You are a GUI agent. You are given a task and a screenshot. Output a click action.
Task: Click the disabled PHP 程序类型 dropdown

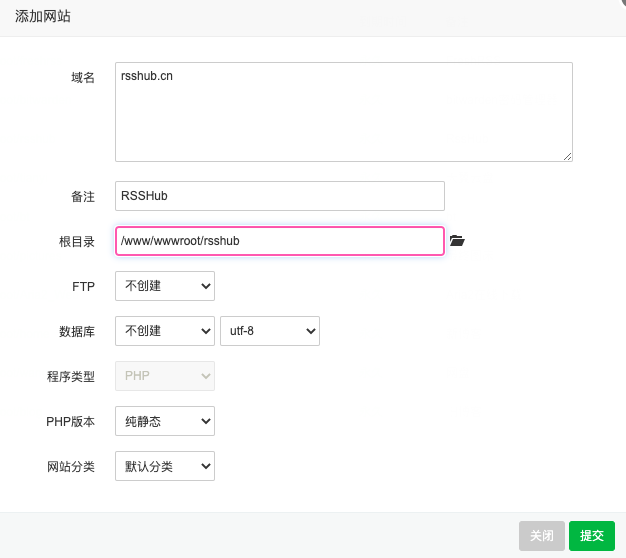164,376
